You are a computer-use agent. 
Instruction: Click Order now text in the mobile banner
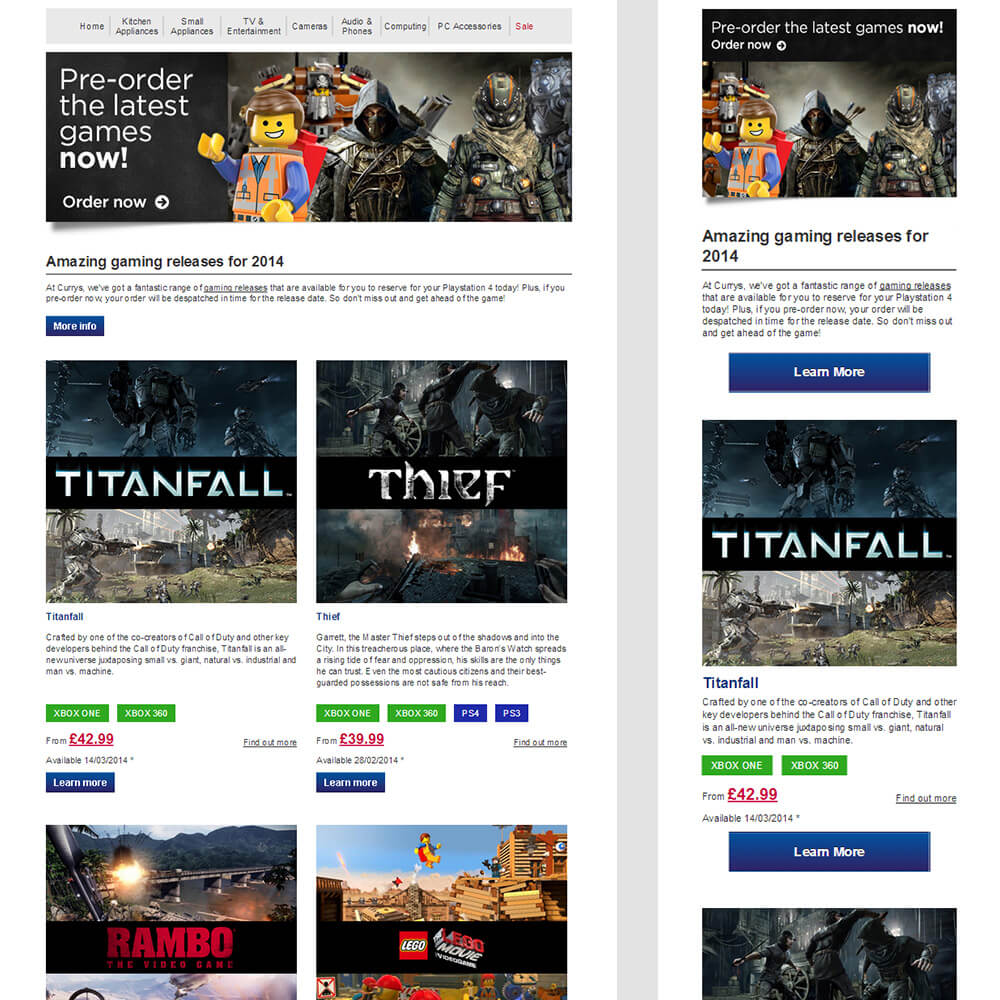click(741, 45)
